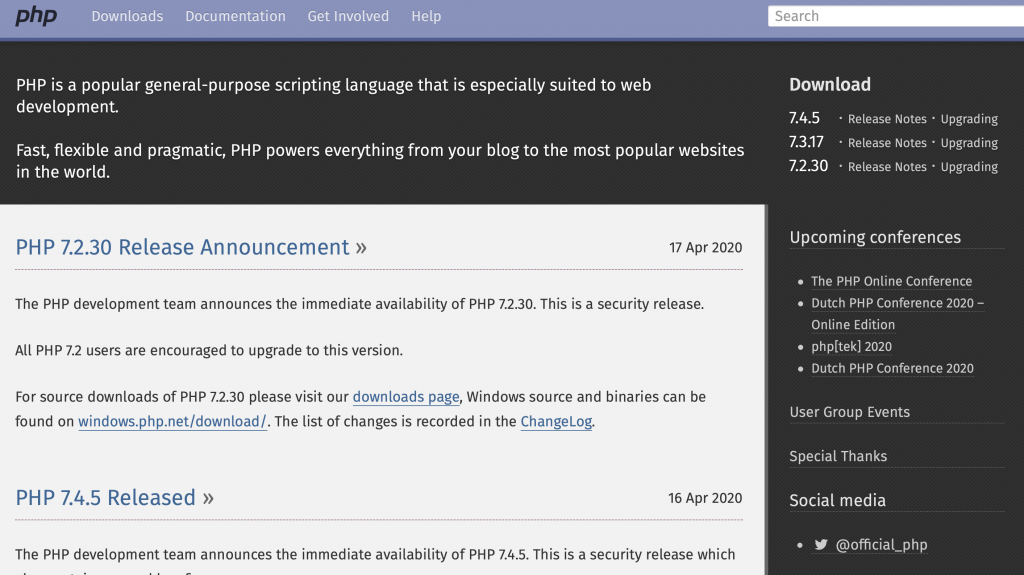Go to Special Thanks
The width and height of the screenshot is (1024, 575).
838,456
